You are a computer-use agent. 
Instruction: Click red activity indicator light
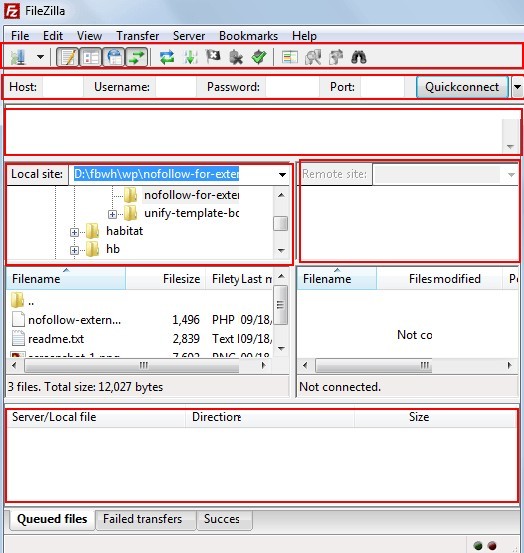click(x=492, y=546)
